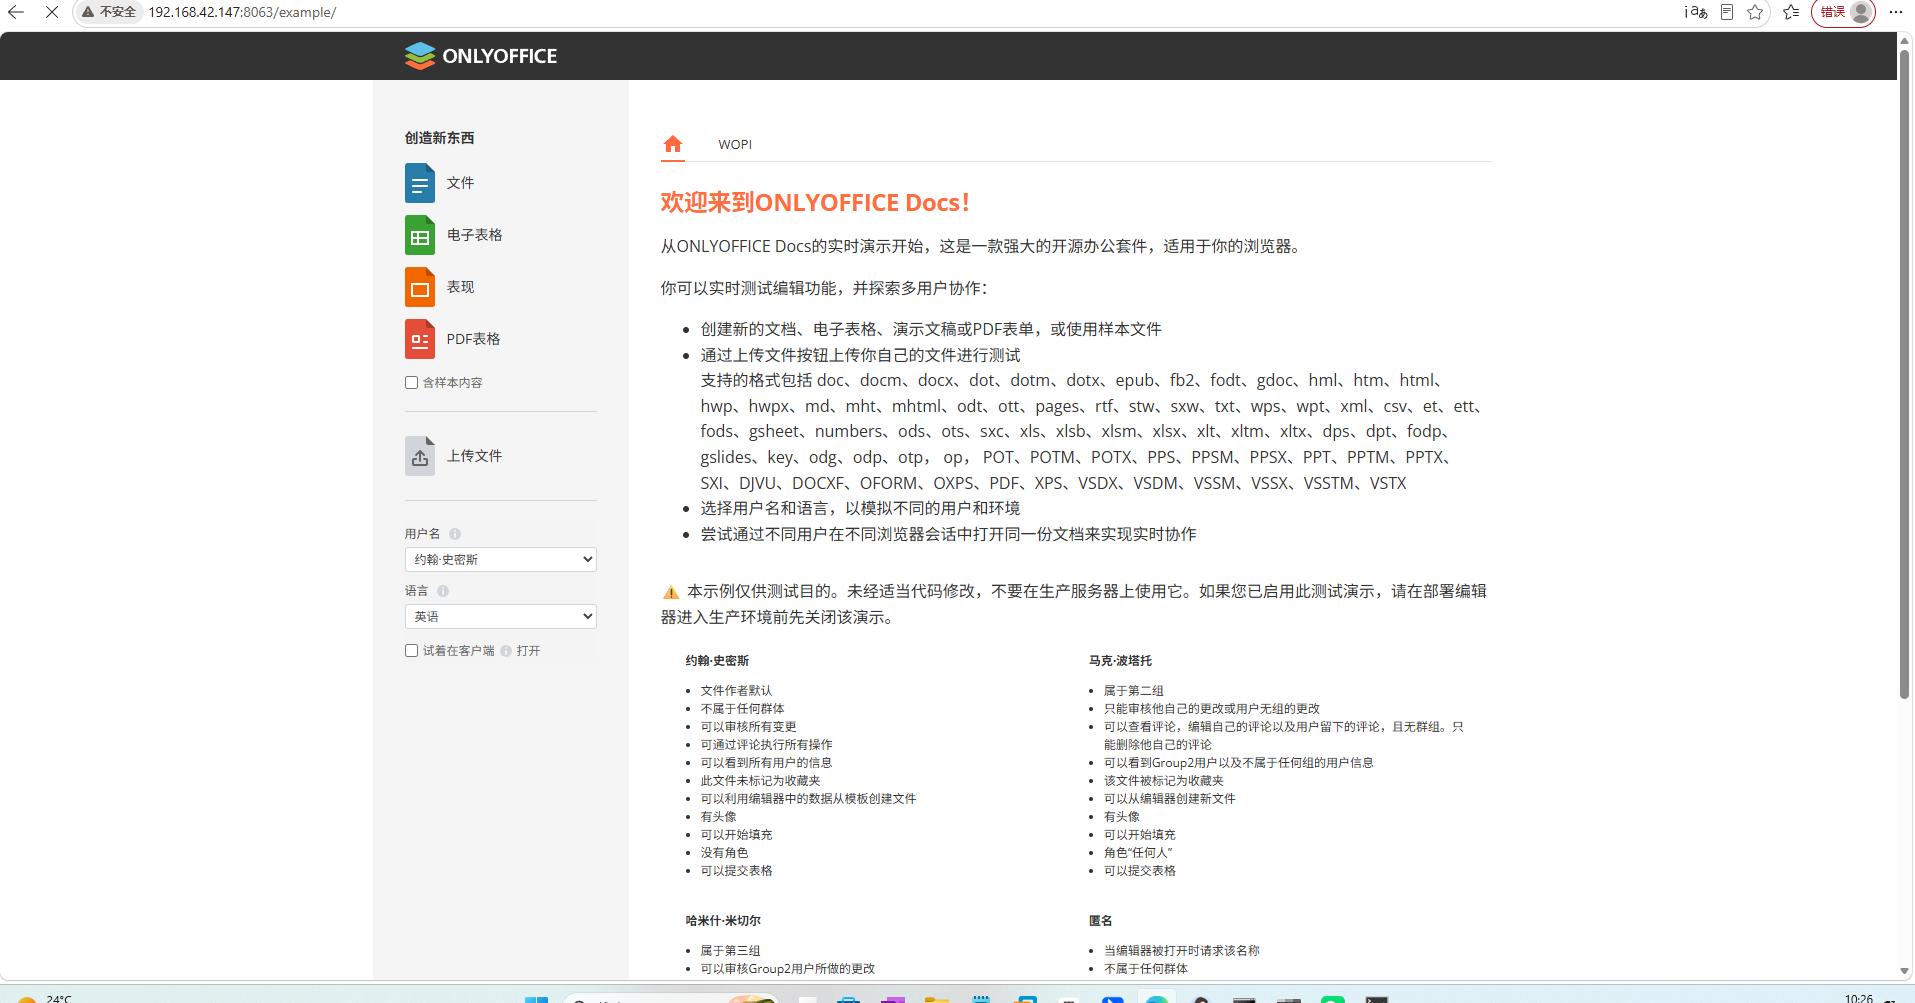Click the ONLYOFFICE logo in header
The width and height of the screenshot is (1915, 1003).
(481, 56)
